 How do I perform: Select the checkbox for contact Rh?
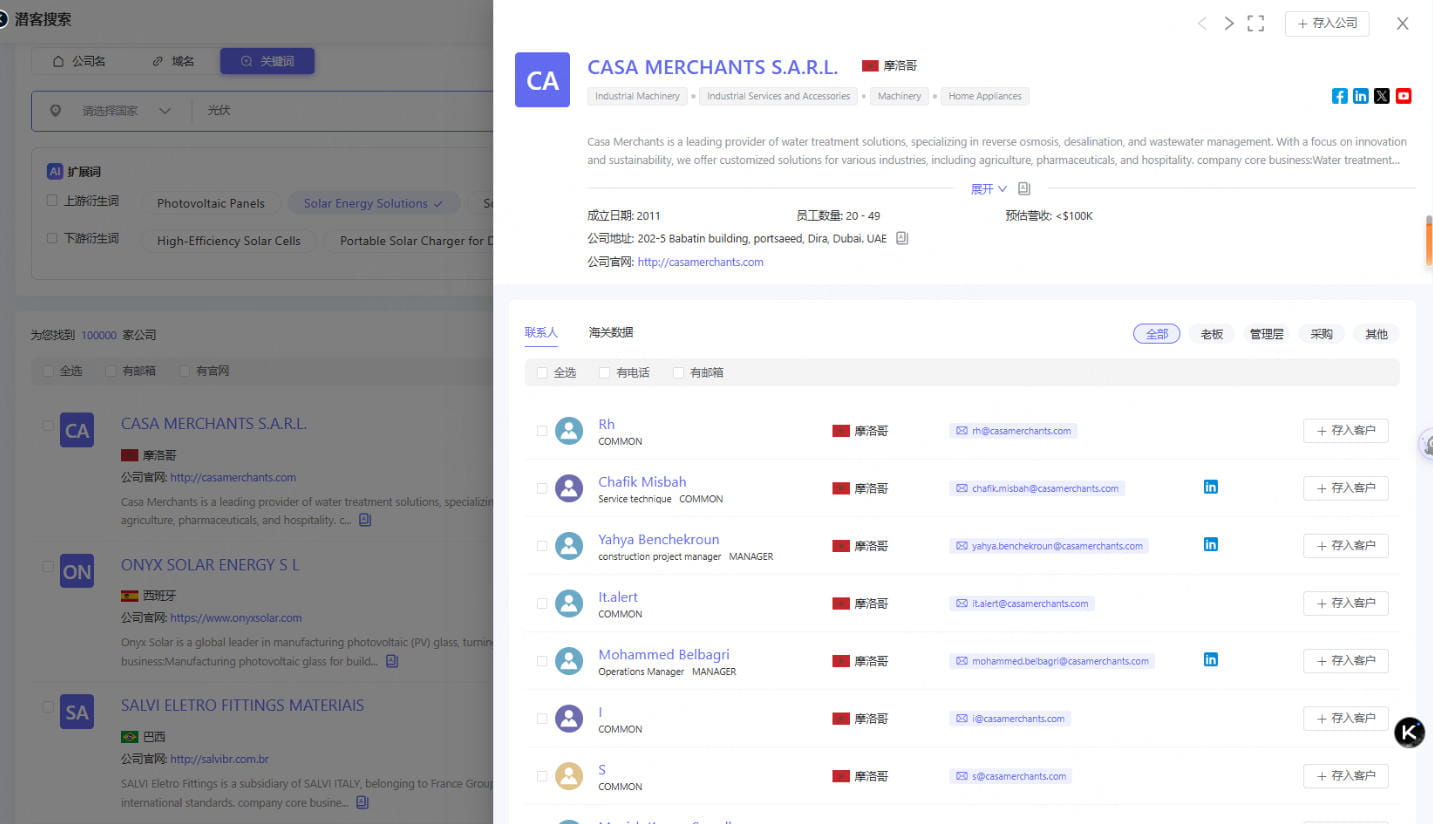[x=542, y=431]
